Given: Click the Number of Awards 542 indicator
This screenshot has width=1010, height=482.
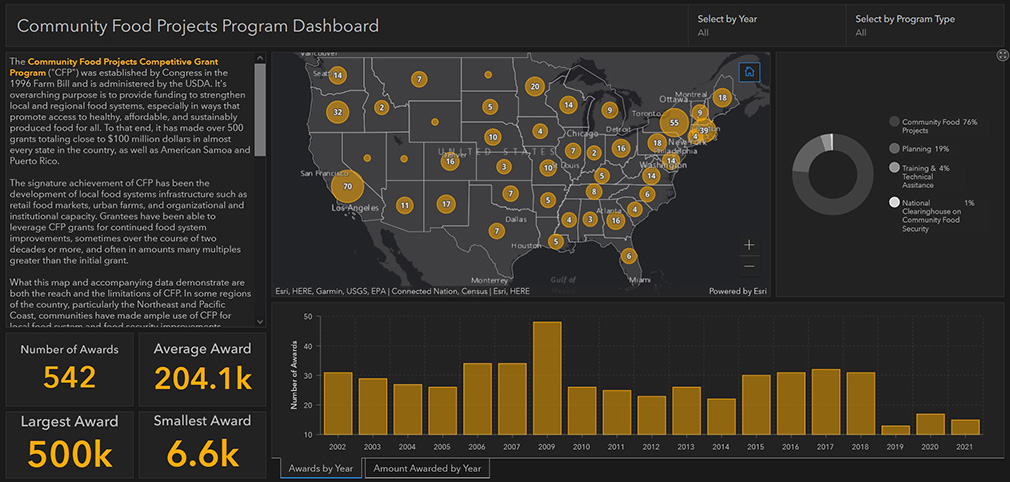Looking at the screenshot, I should 70,369.
